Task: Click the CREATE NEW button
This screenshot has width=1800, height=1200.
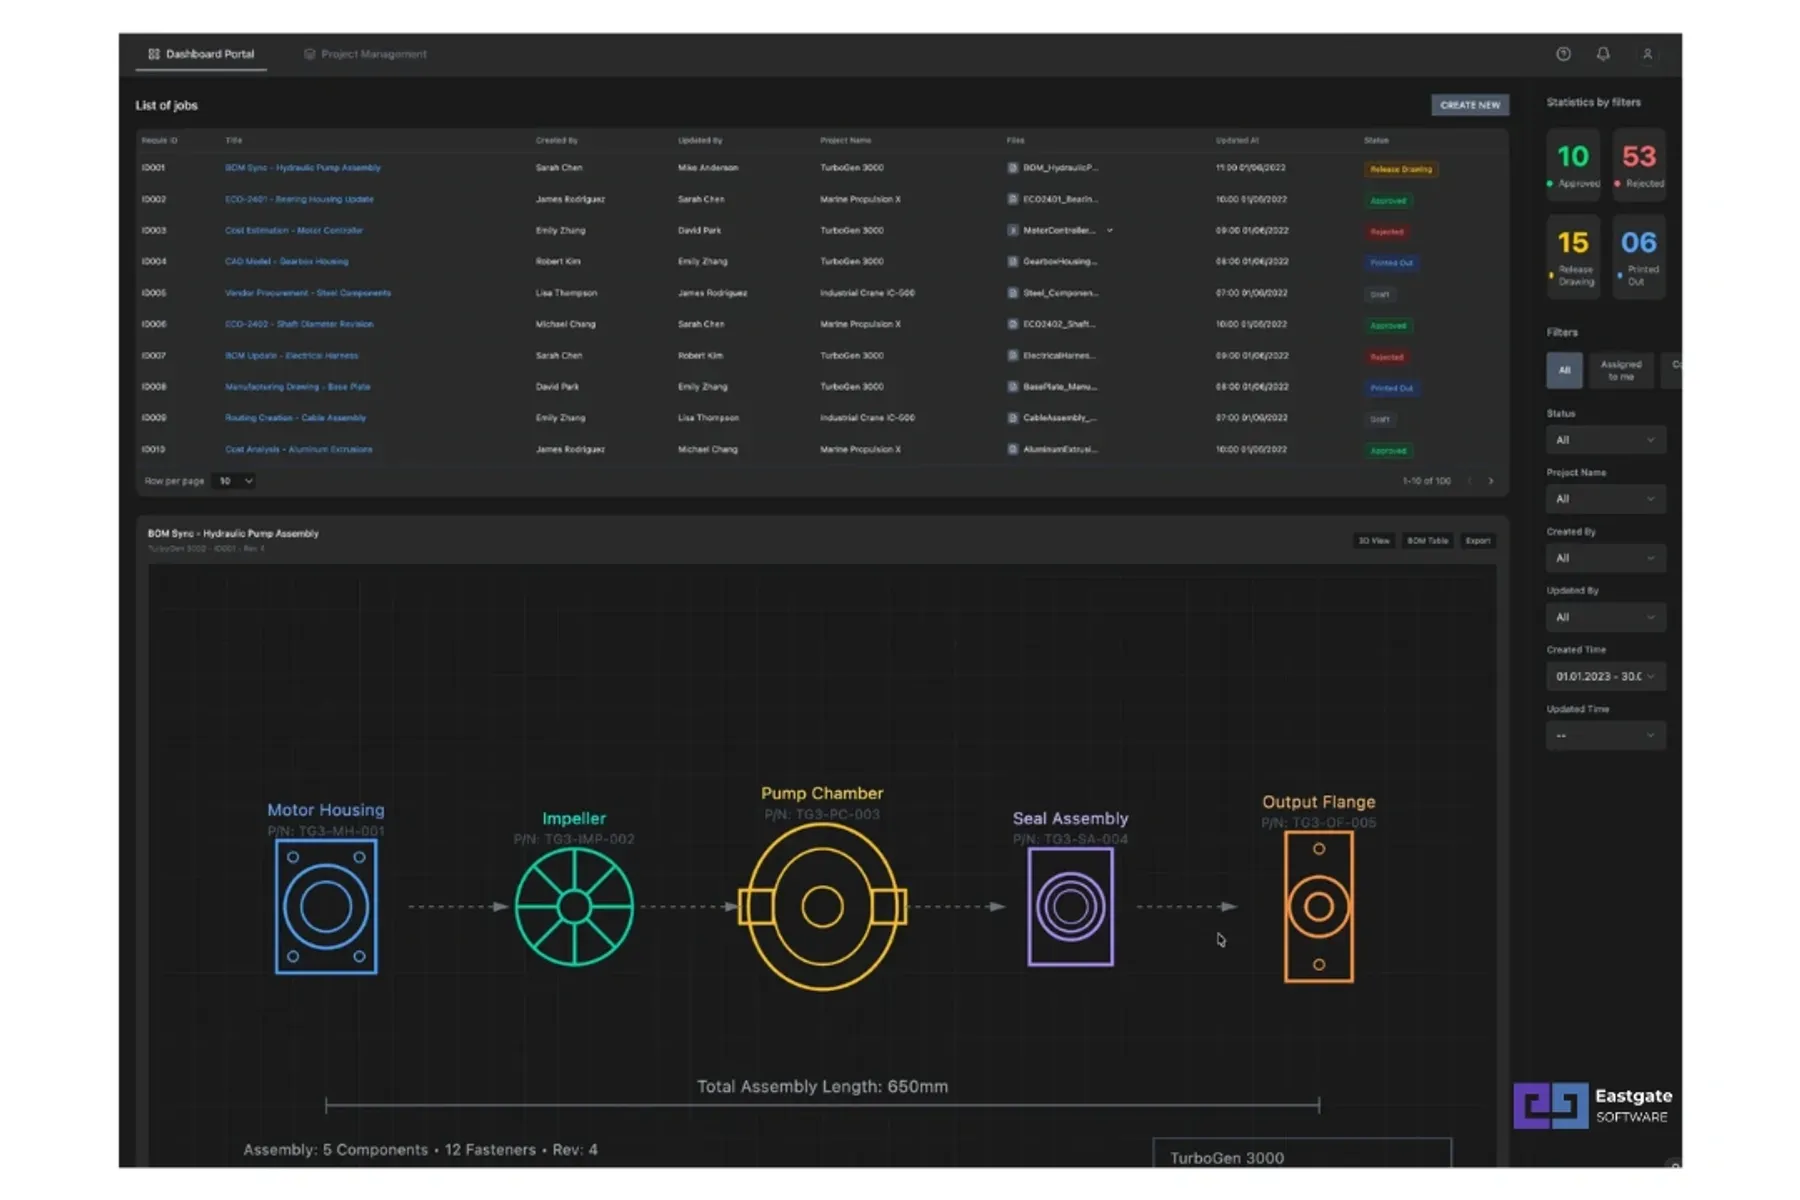Action: [x=1470, y=105]
